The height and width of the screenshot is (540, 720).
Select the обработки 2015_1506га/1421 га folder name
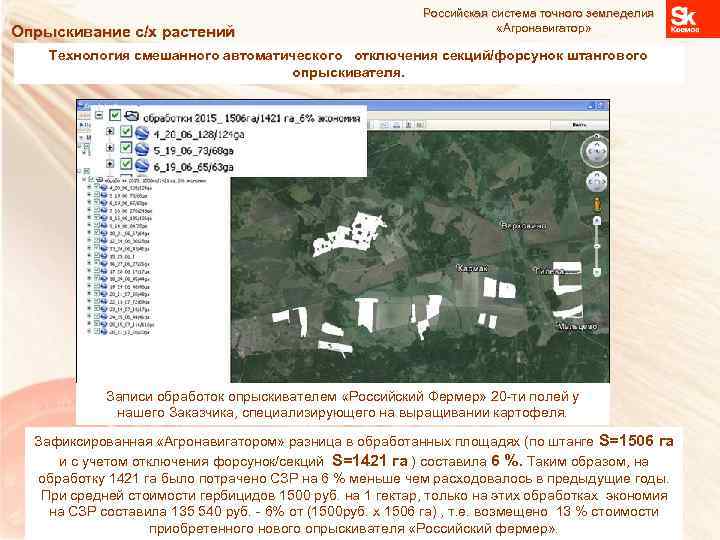[252, 118]
